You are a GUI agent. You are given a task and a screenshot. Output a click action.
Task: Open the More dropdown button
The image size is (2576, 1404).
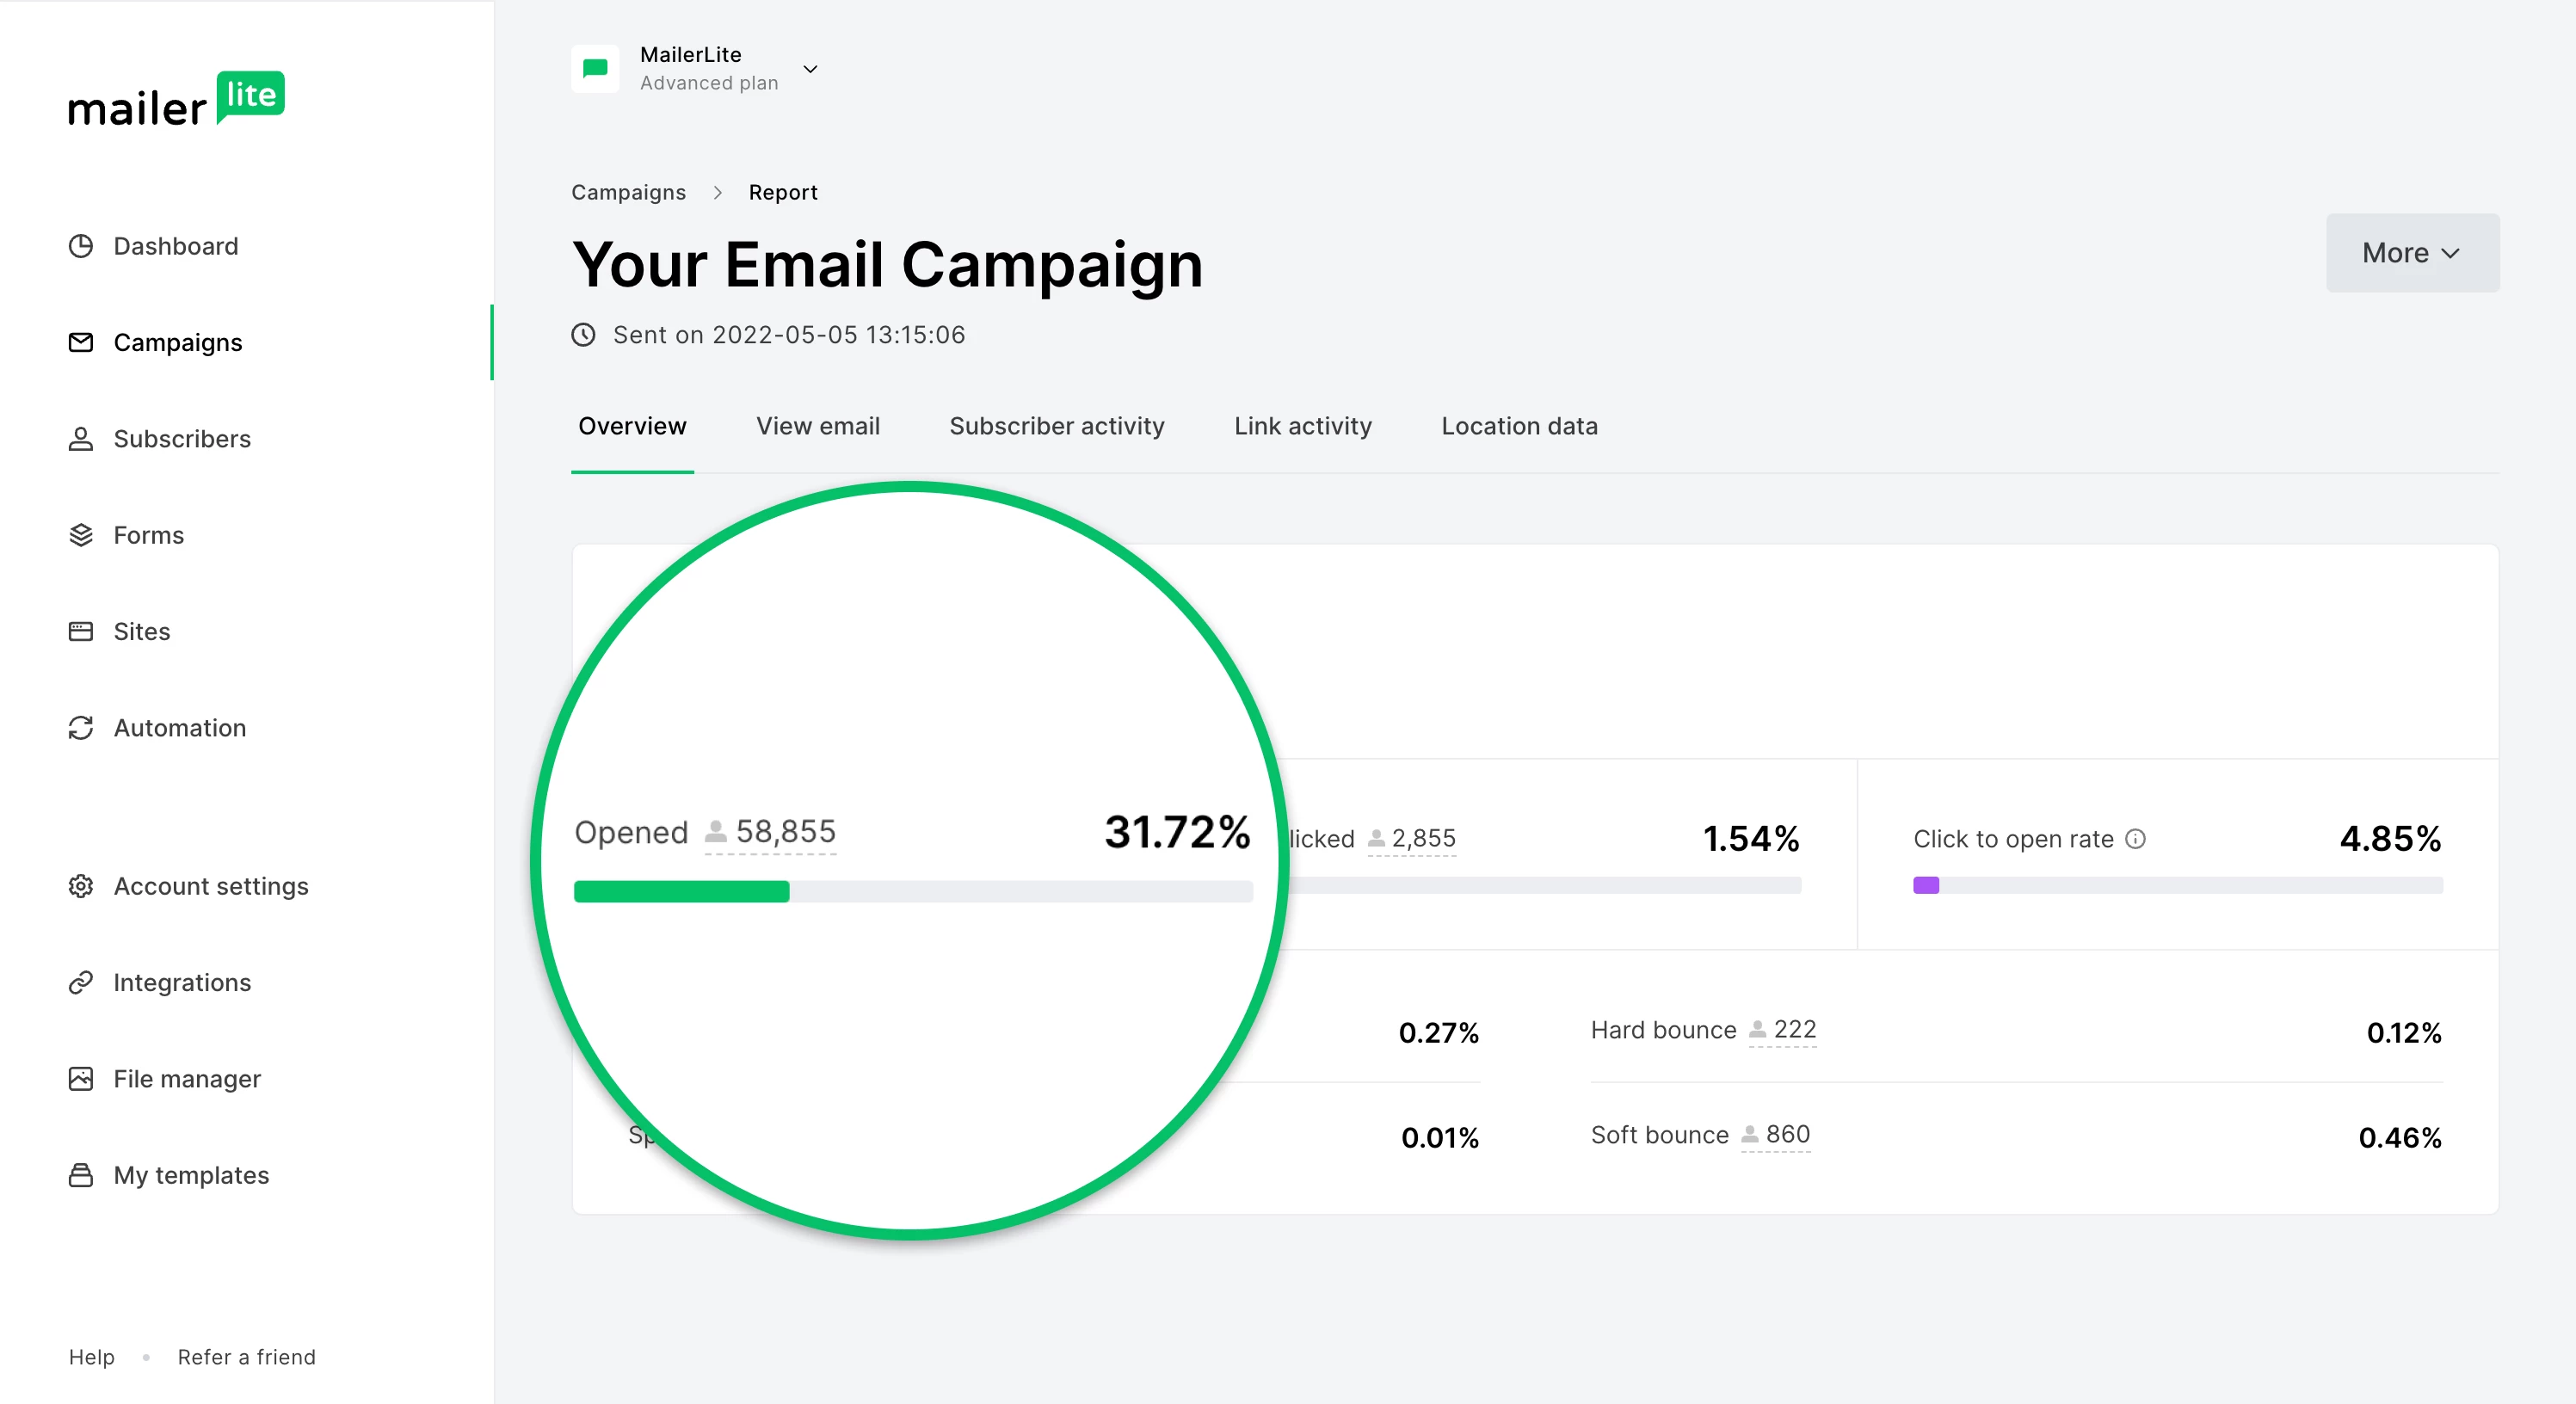pyautogui.click(x=2412, y=253)
